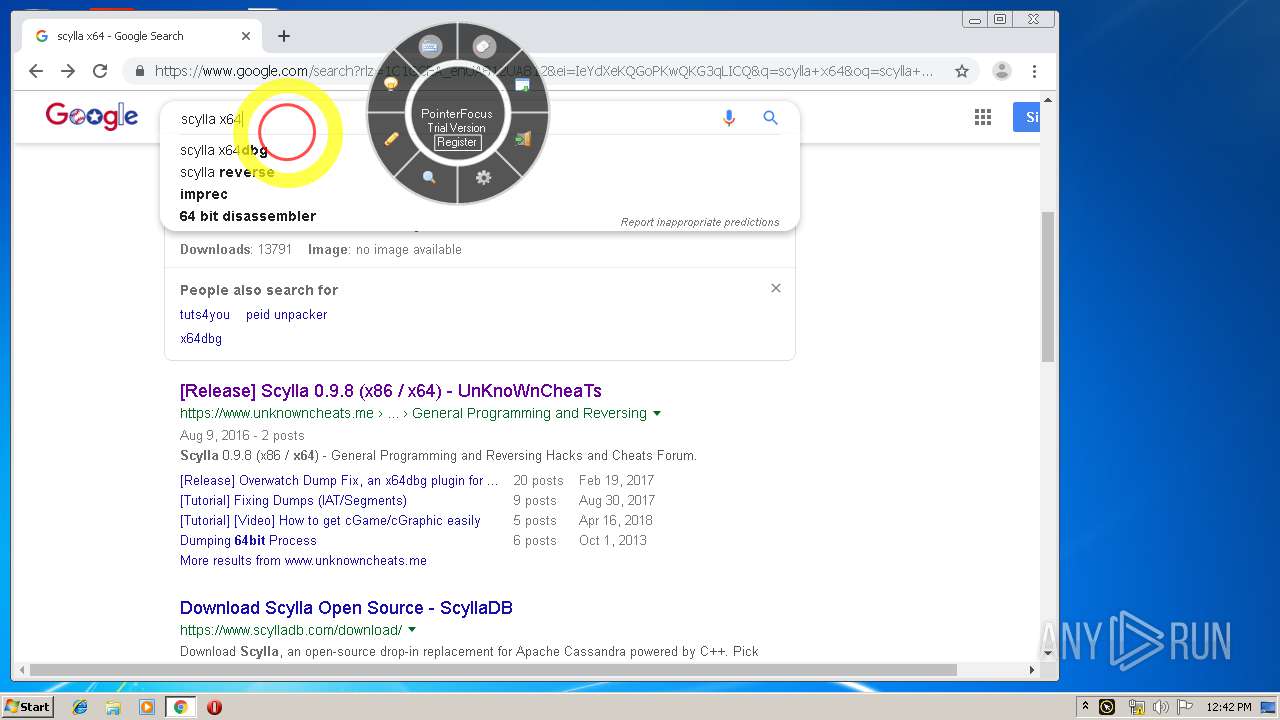
Task: Click vertical scrollbar thumb in Chrome
Action: 1048,287
